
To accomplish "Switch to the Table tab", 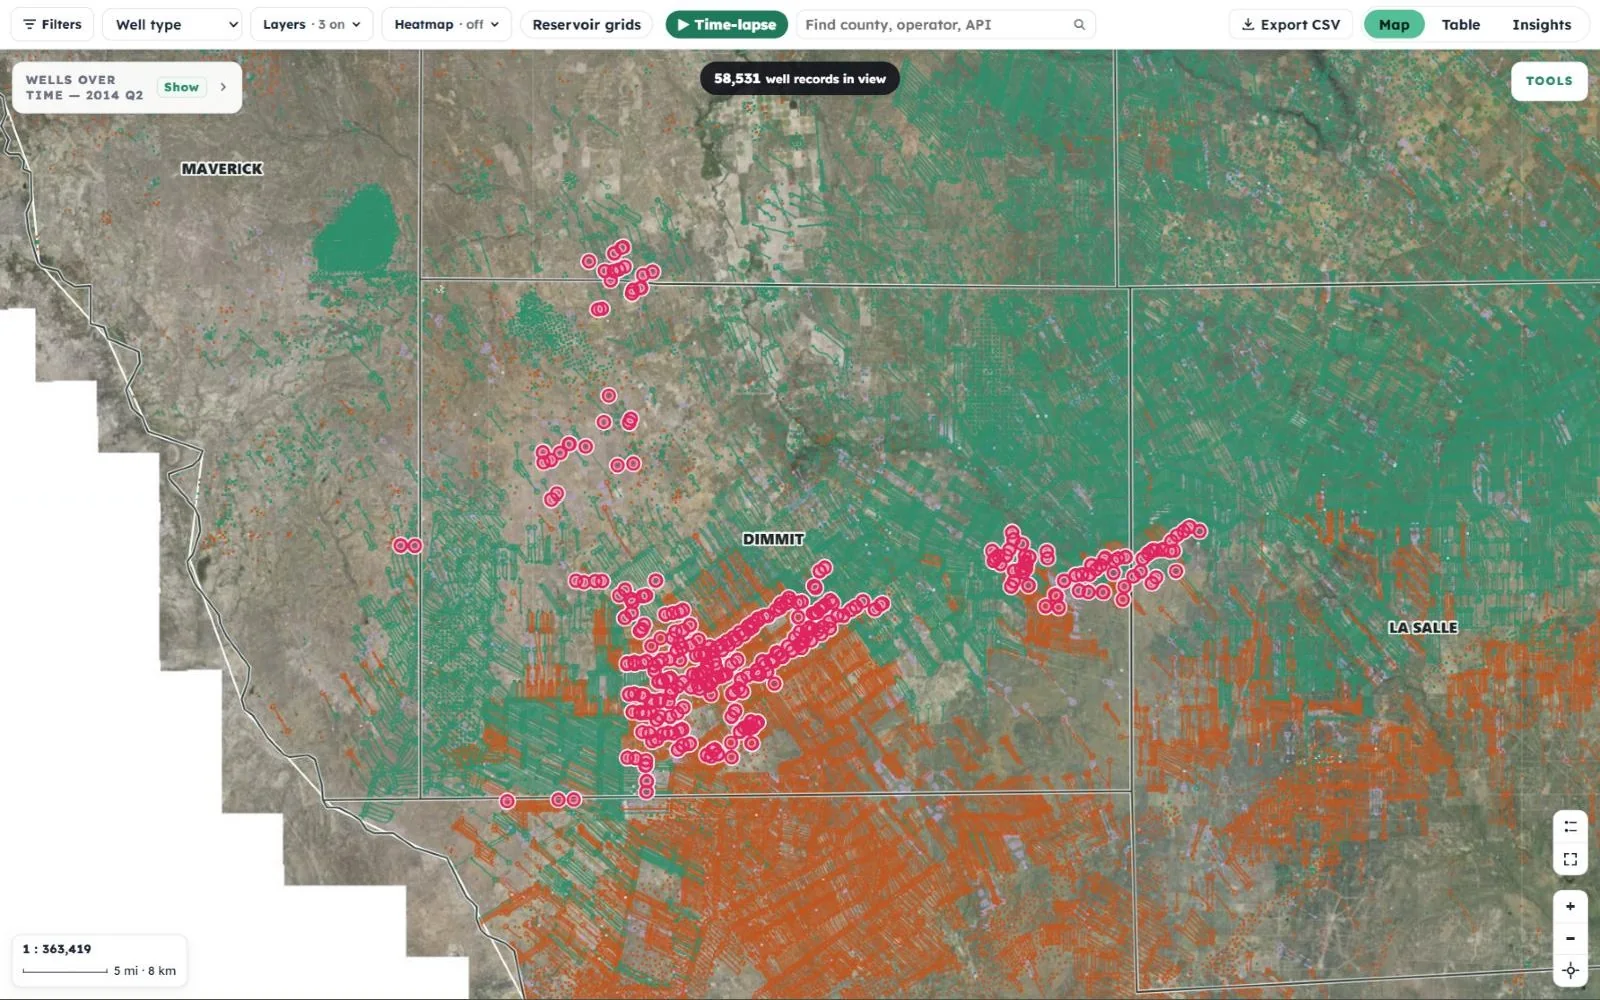I will click(x=1461, y=24).
